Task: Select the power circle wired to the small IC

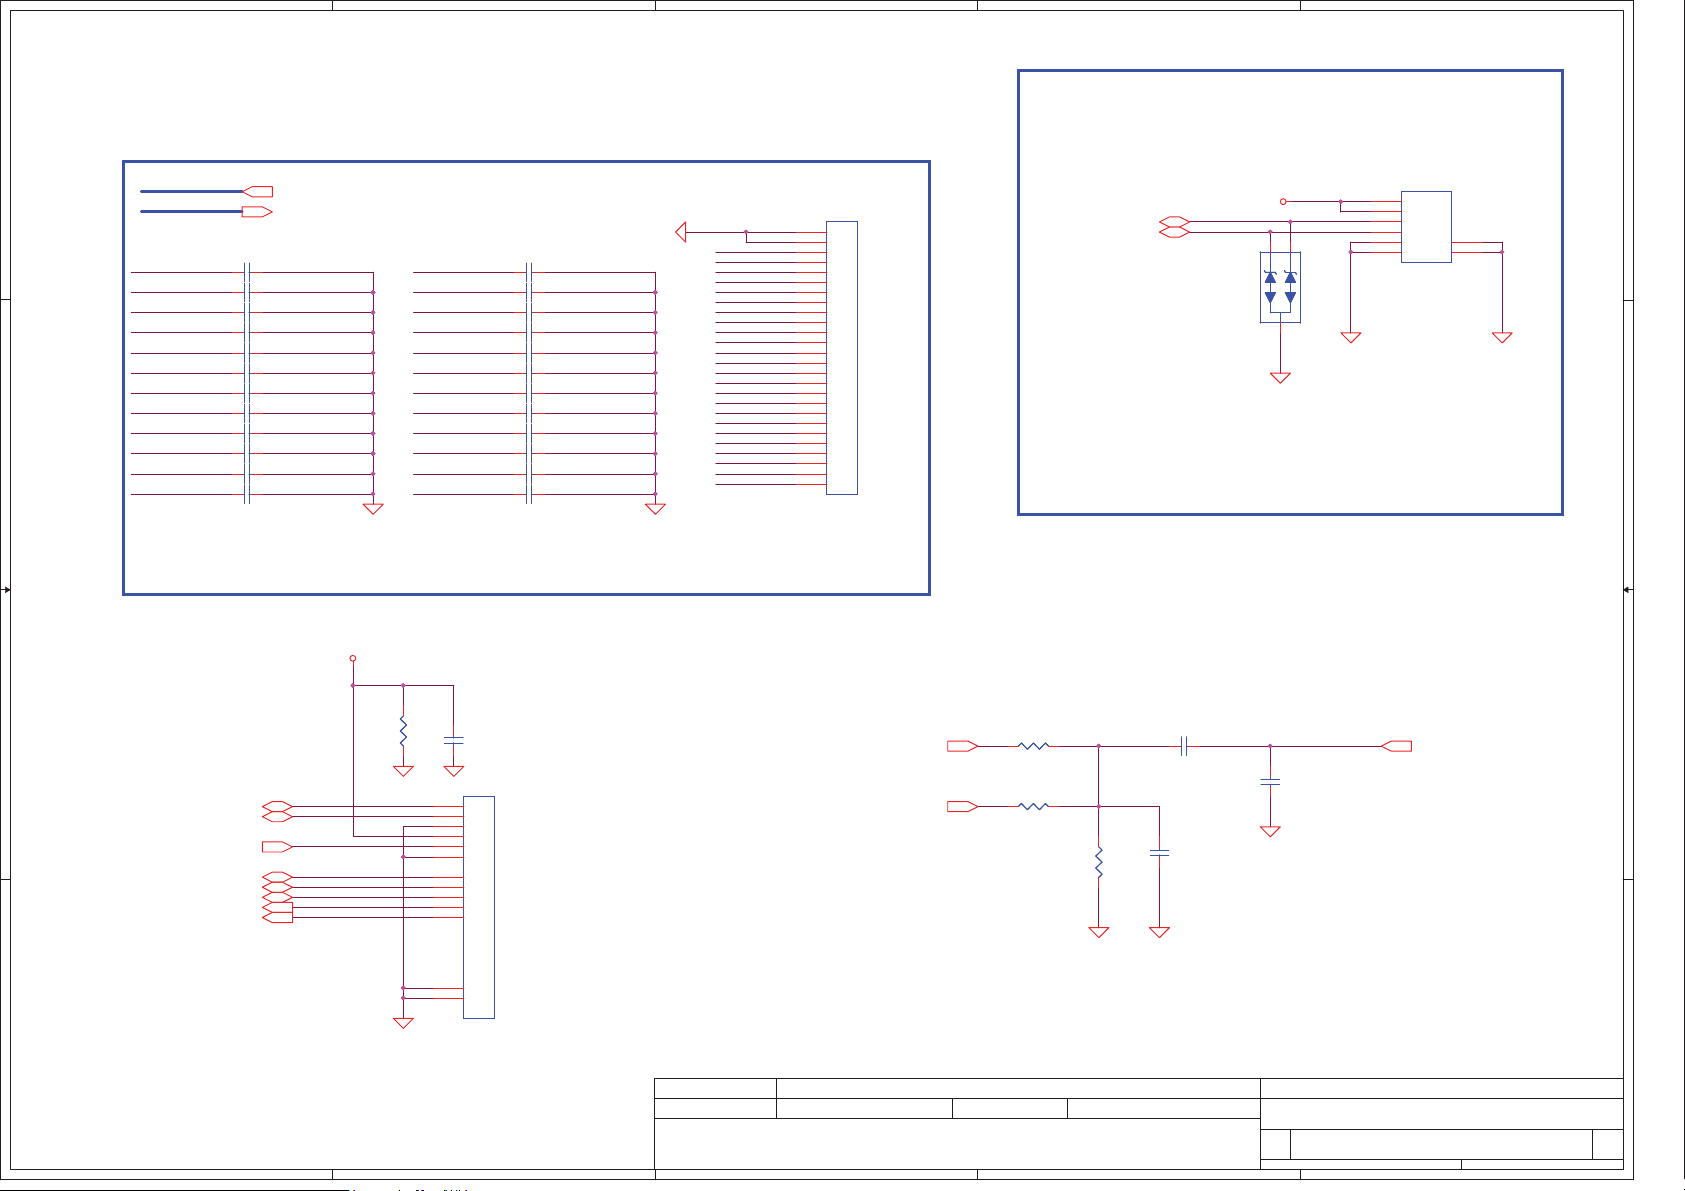Action: coord(1283,202)
